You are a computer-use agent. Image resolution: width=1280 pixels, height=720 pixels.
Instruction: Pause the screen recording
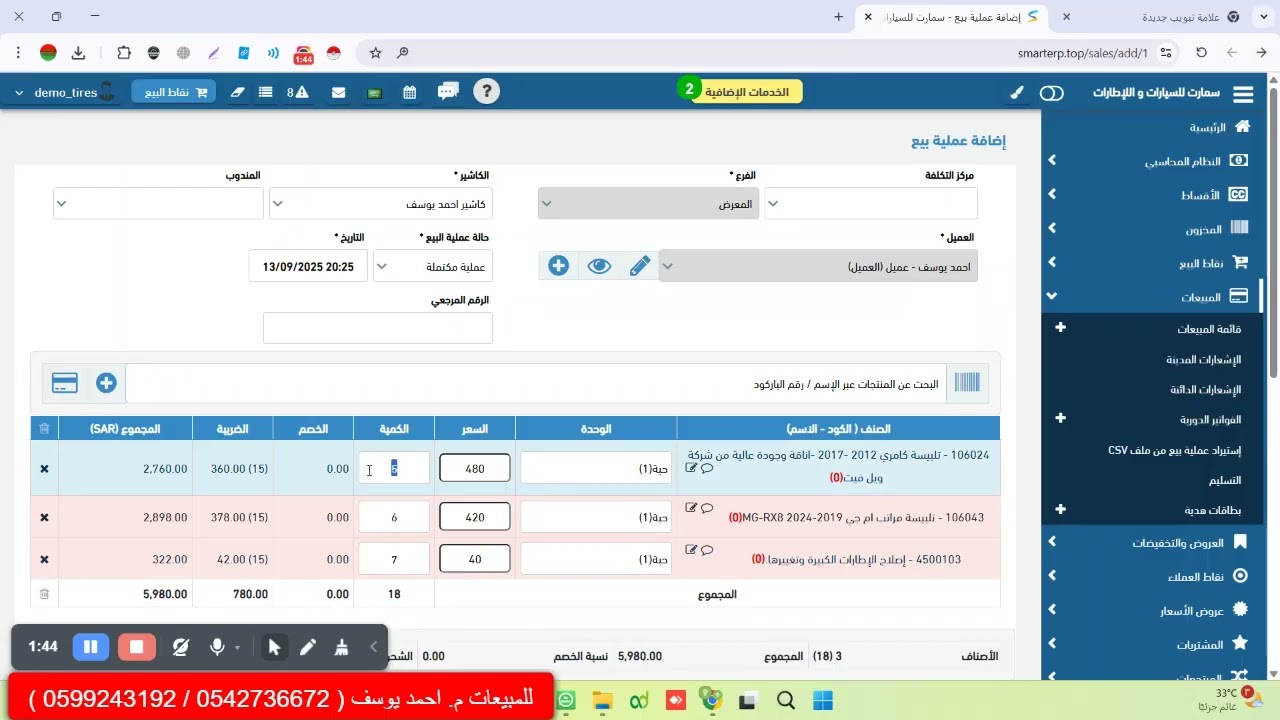90,647
